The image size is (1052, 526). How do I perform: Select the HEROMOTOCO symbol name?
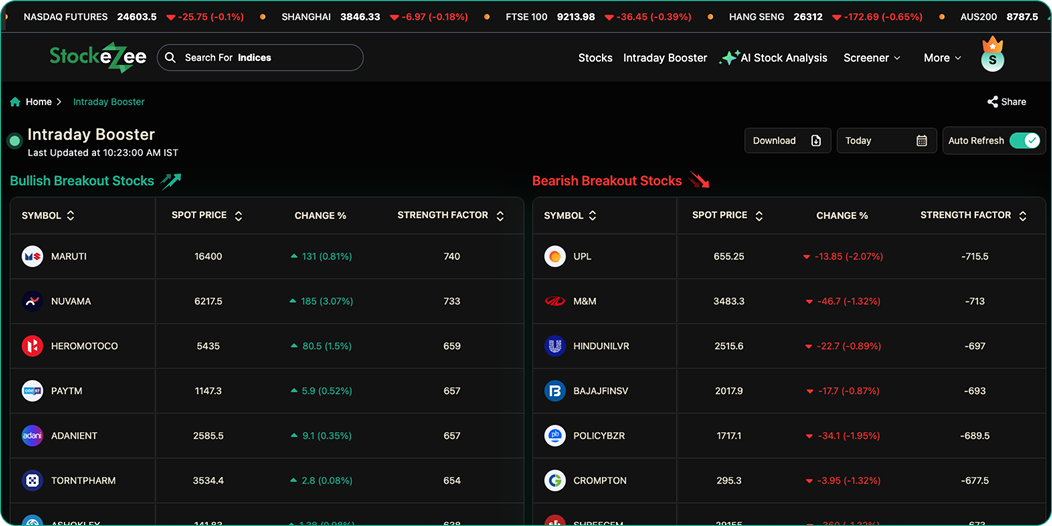tap(85, 346)
